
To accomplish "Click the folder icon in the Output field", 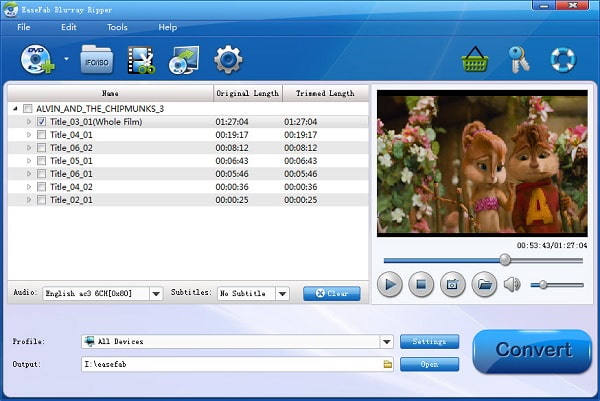I will click(388, 364).
